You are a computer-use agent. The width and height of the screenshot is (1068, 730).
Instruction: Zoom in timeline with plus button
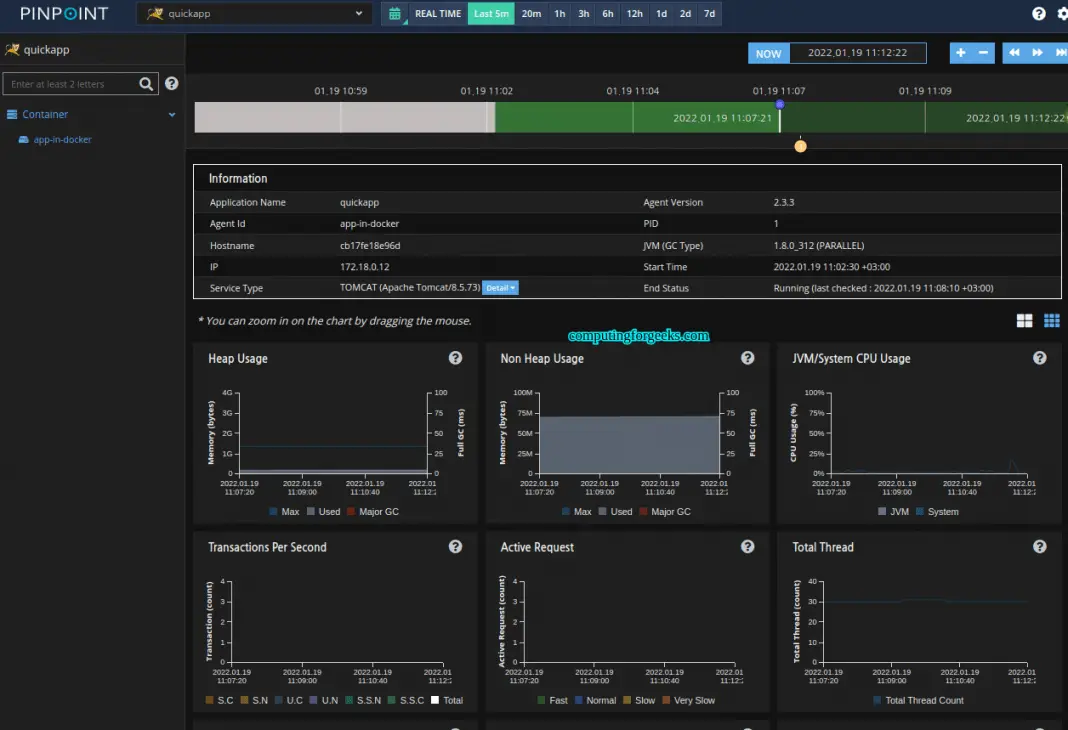960,53
